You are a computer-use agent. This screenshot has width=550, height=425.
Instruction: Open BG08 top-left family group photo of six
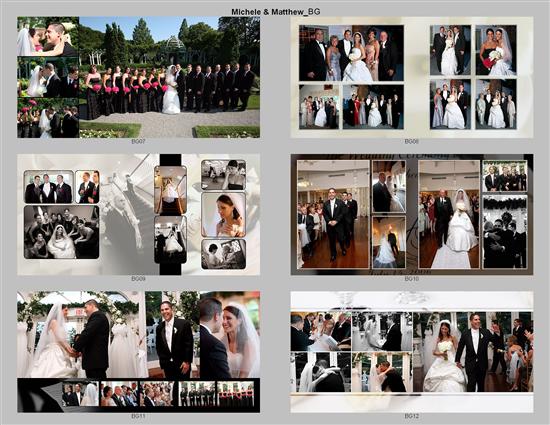click(x=351, y=53)
